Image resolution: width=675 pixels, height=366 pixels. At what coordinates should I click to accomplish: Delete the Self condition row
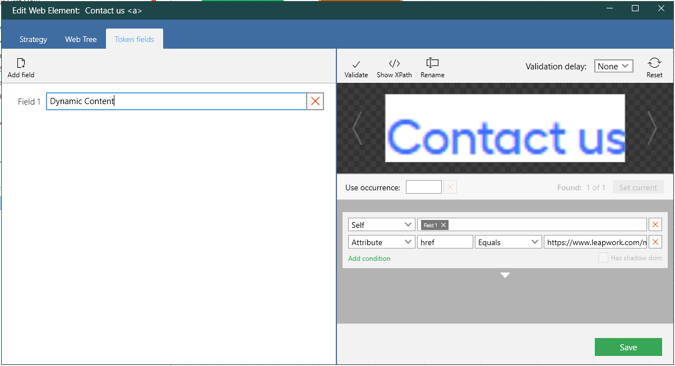tap(655, 224)
